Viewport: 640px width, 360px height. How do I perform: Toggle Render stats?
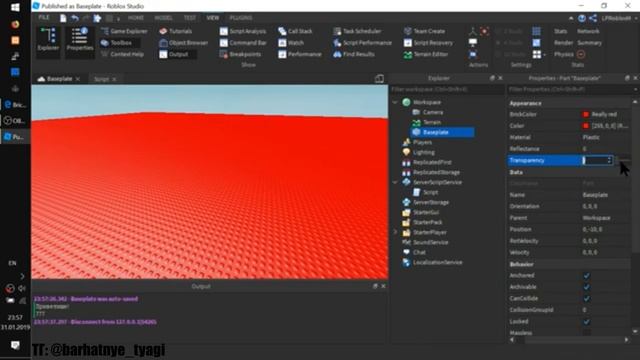click(563, 43)
